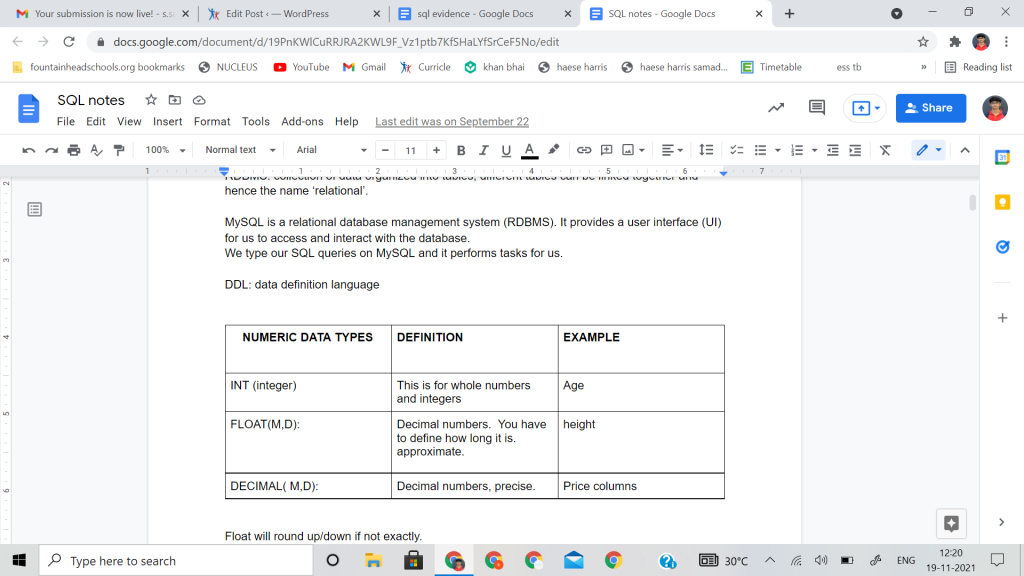The width and height of the screenshot is (1024, 576).
Task: Hide the menus with the collapse chevron
Action: [965, 150]
